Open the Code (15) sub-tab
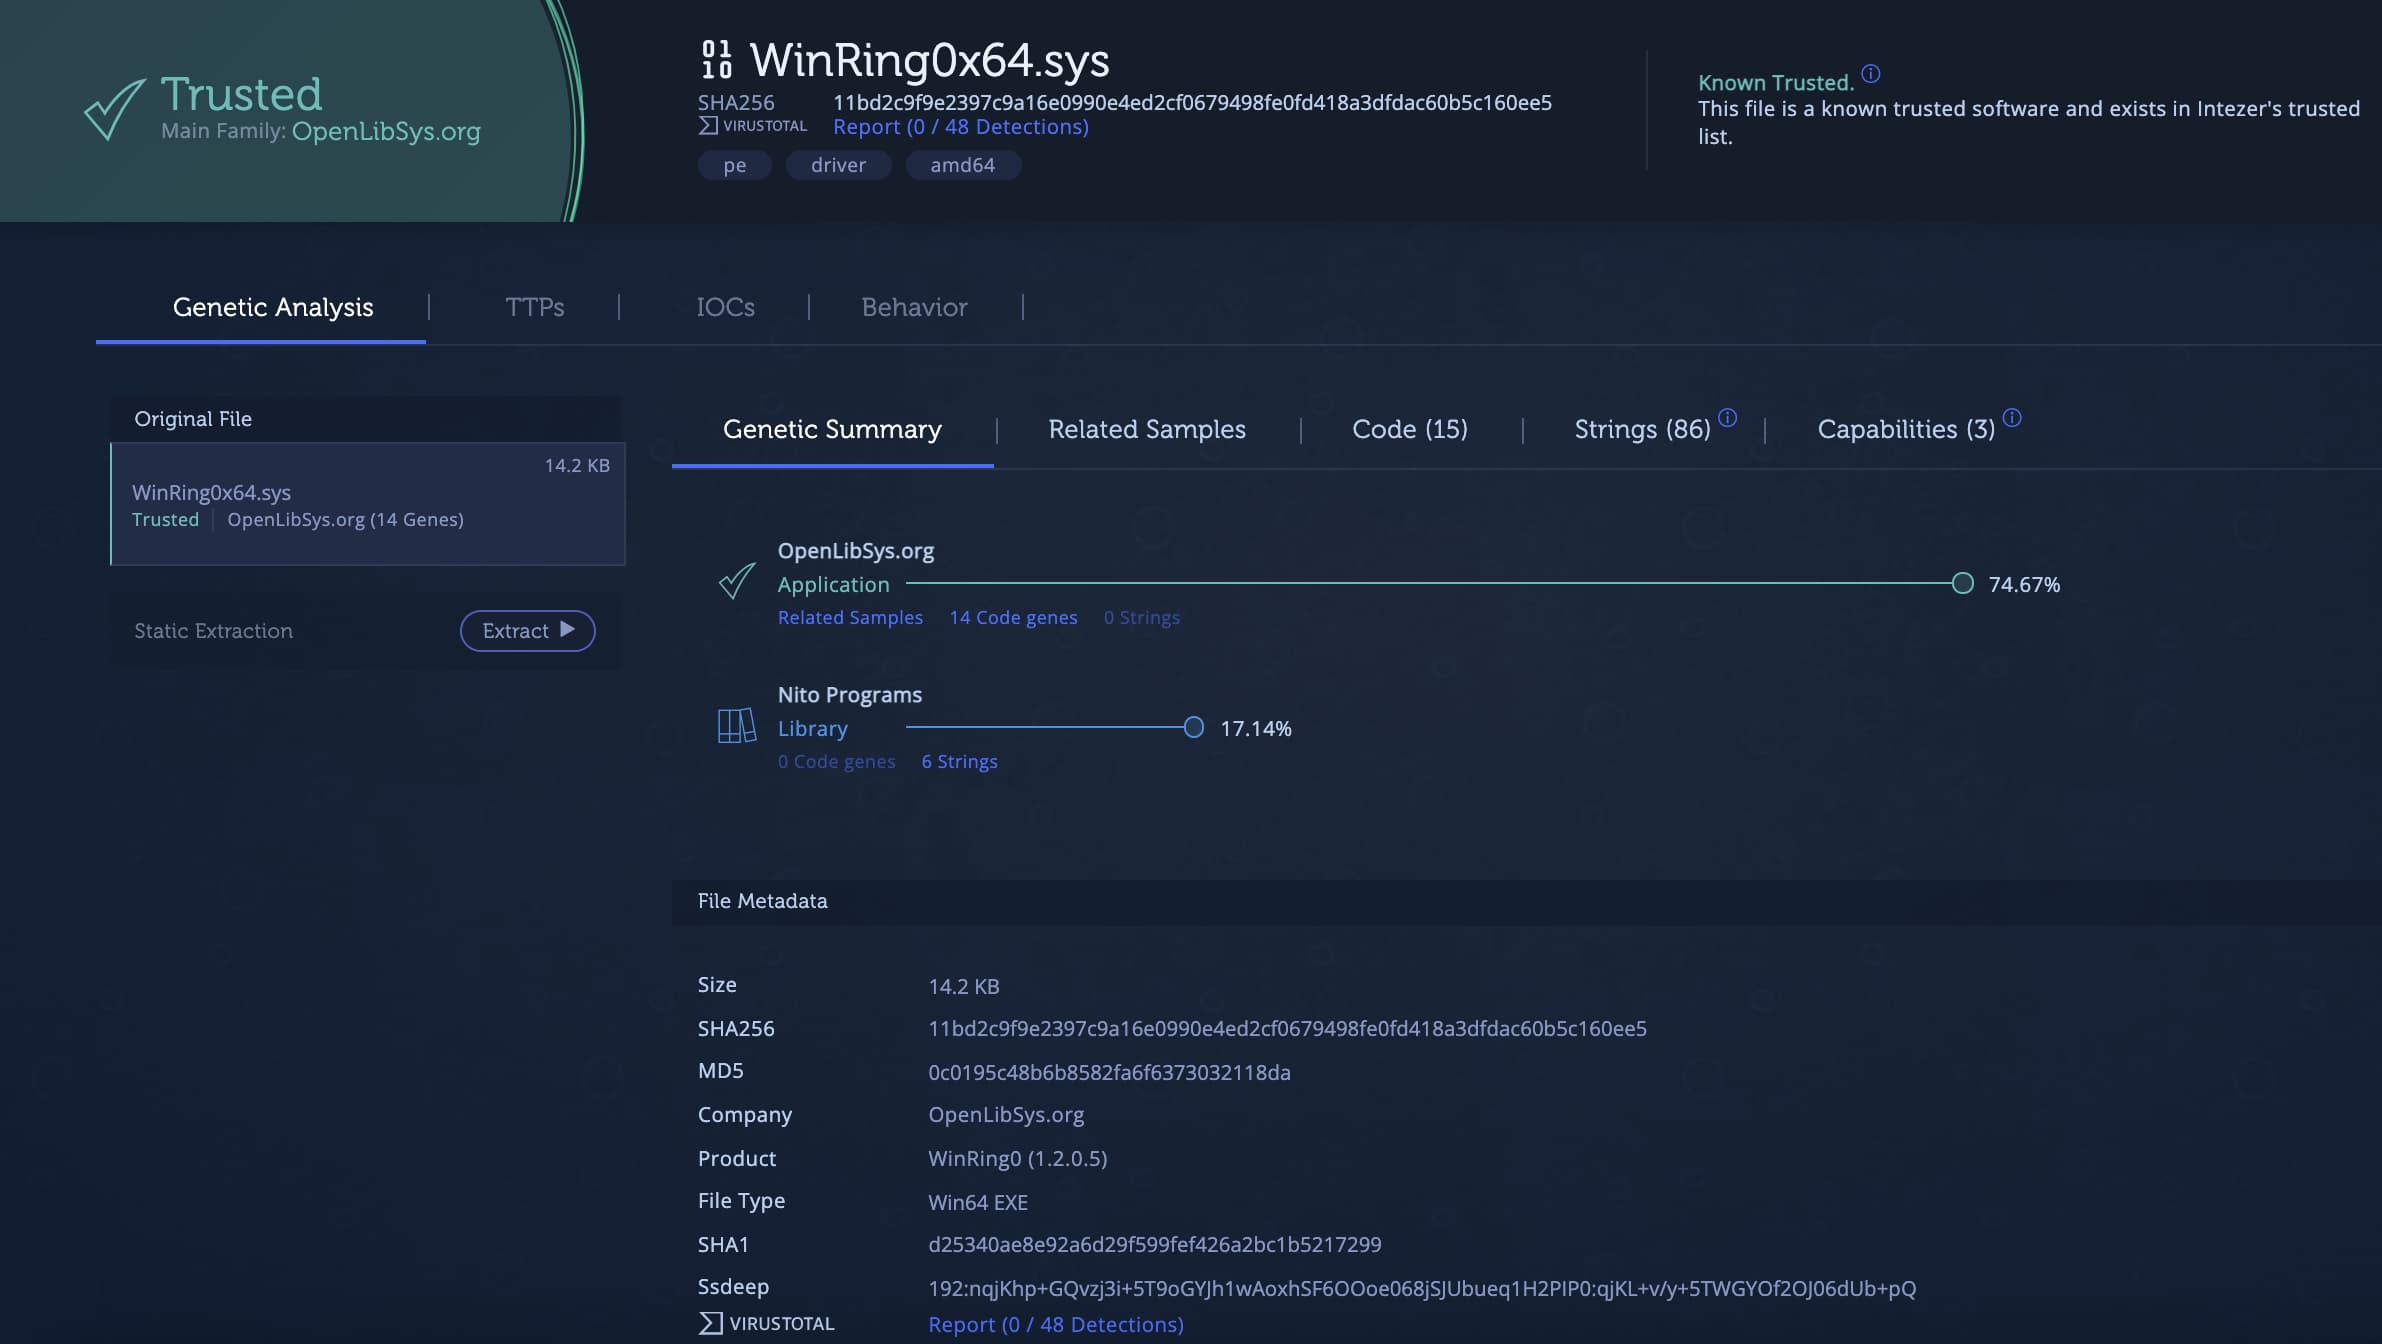Image resolution: width=2382 pixels, height=1344 pixels. click(x=1409, y=429)
